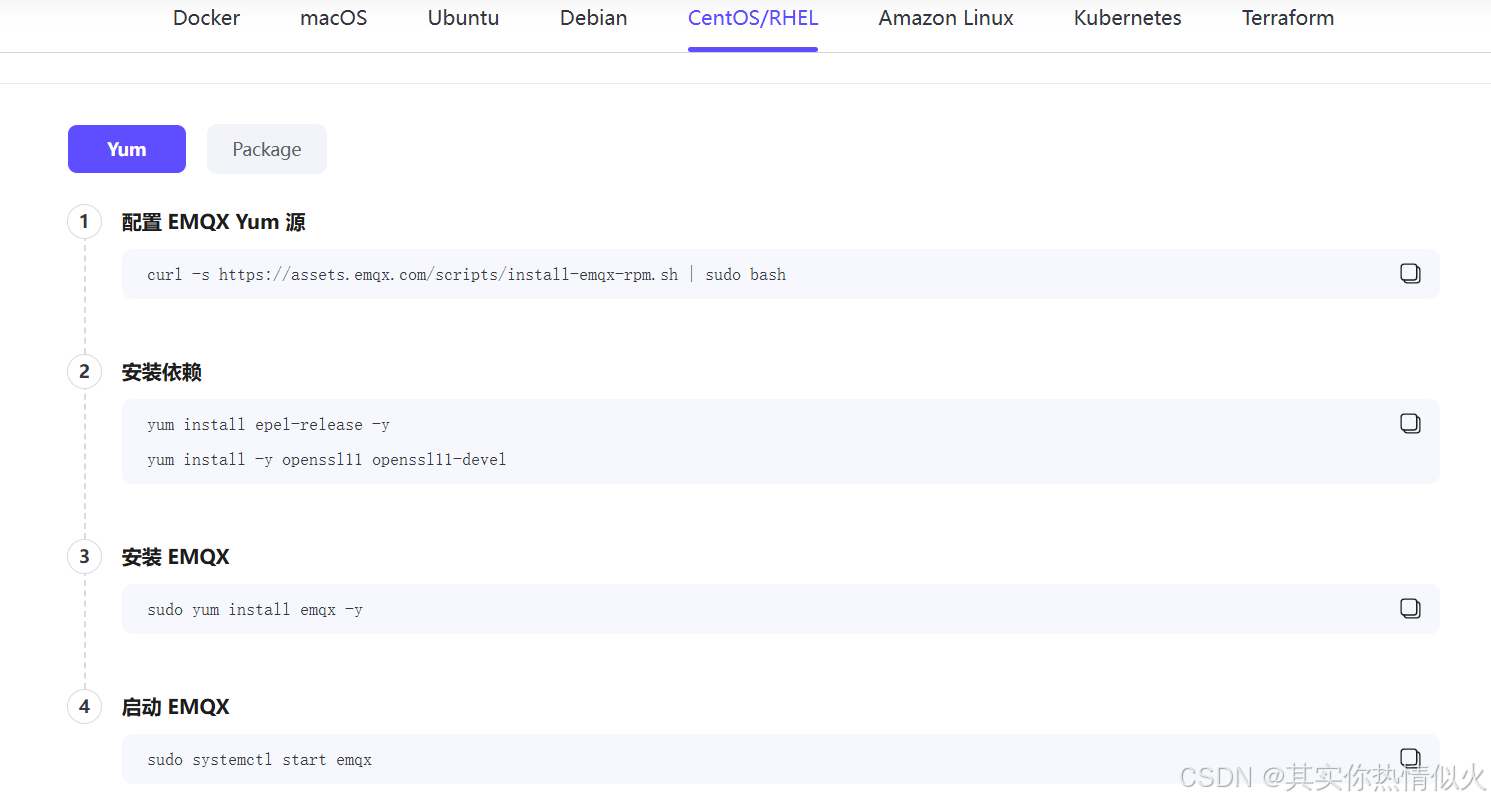Open the Ubuntu tab

[x=463, y=18]
